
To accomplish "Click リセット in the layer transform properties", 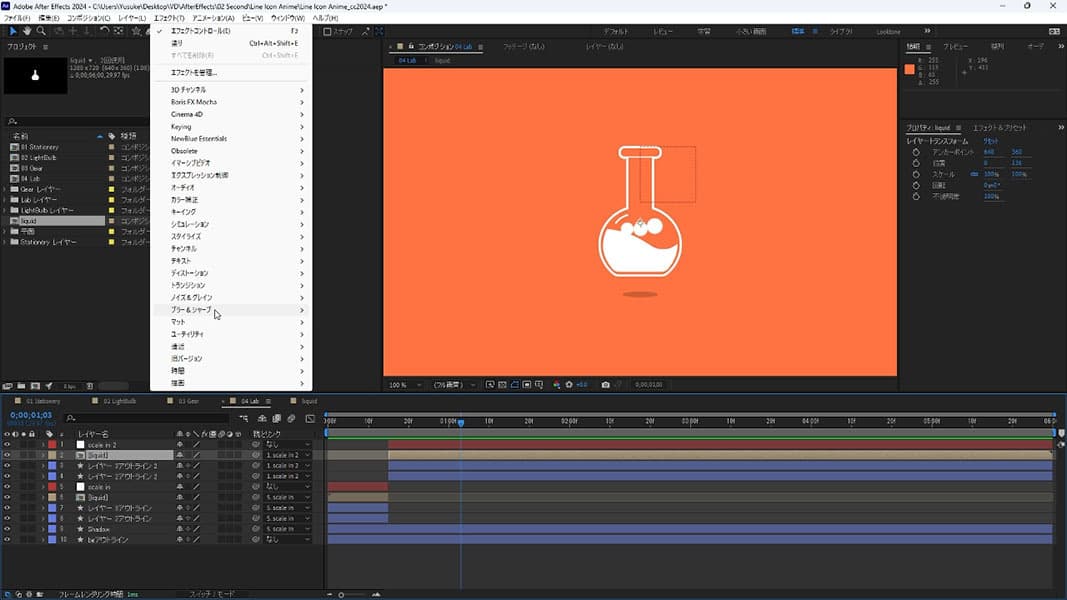I will coord(991,142).
